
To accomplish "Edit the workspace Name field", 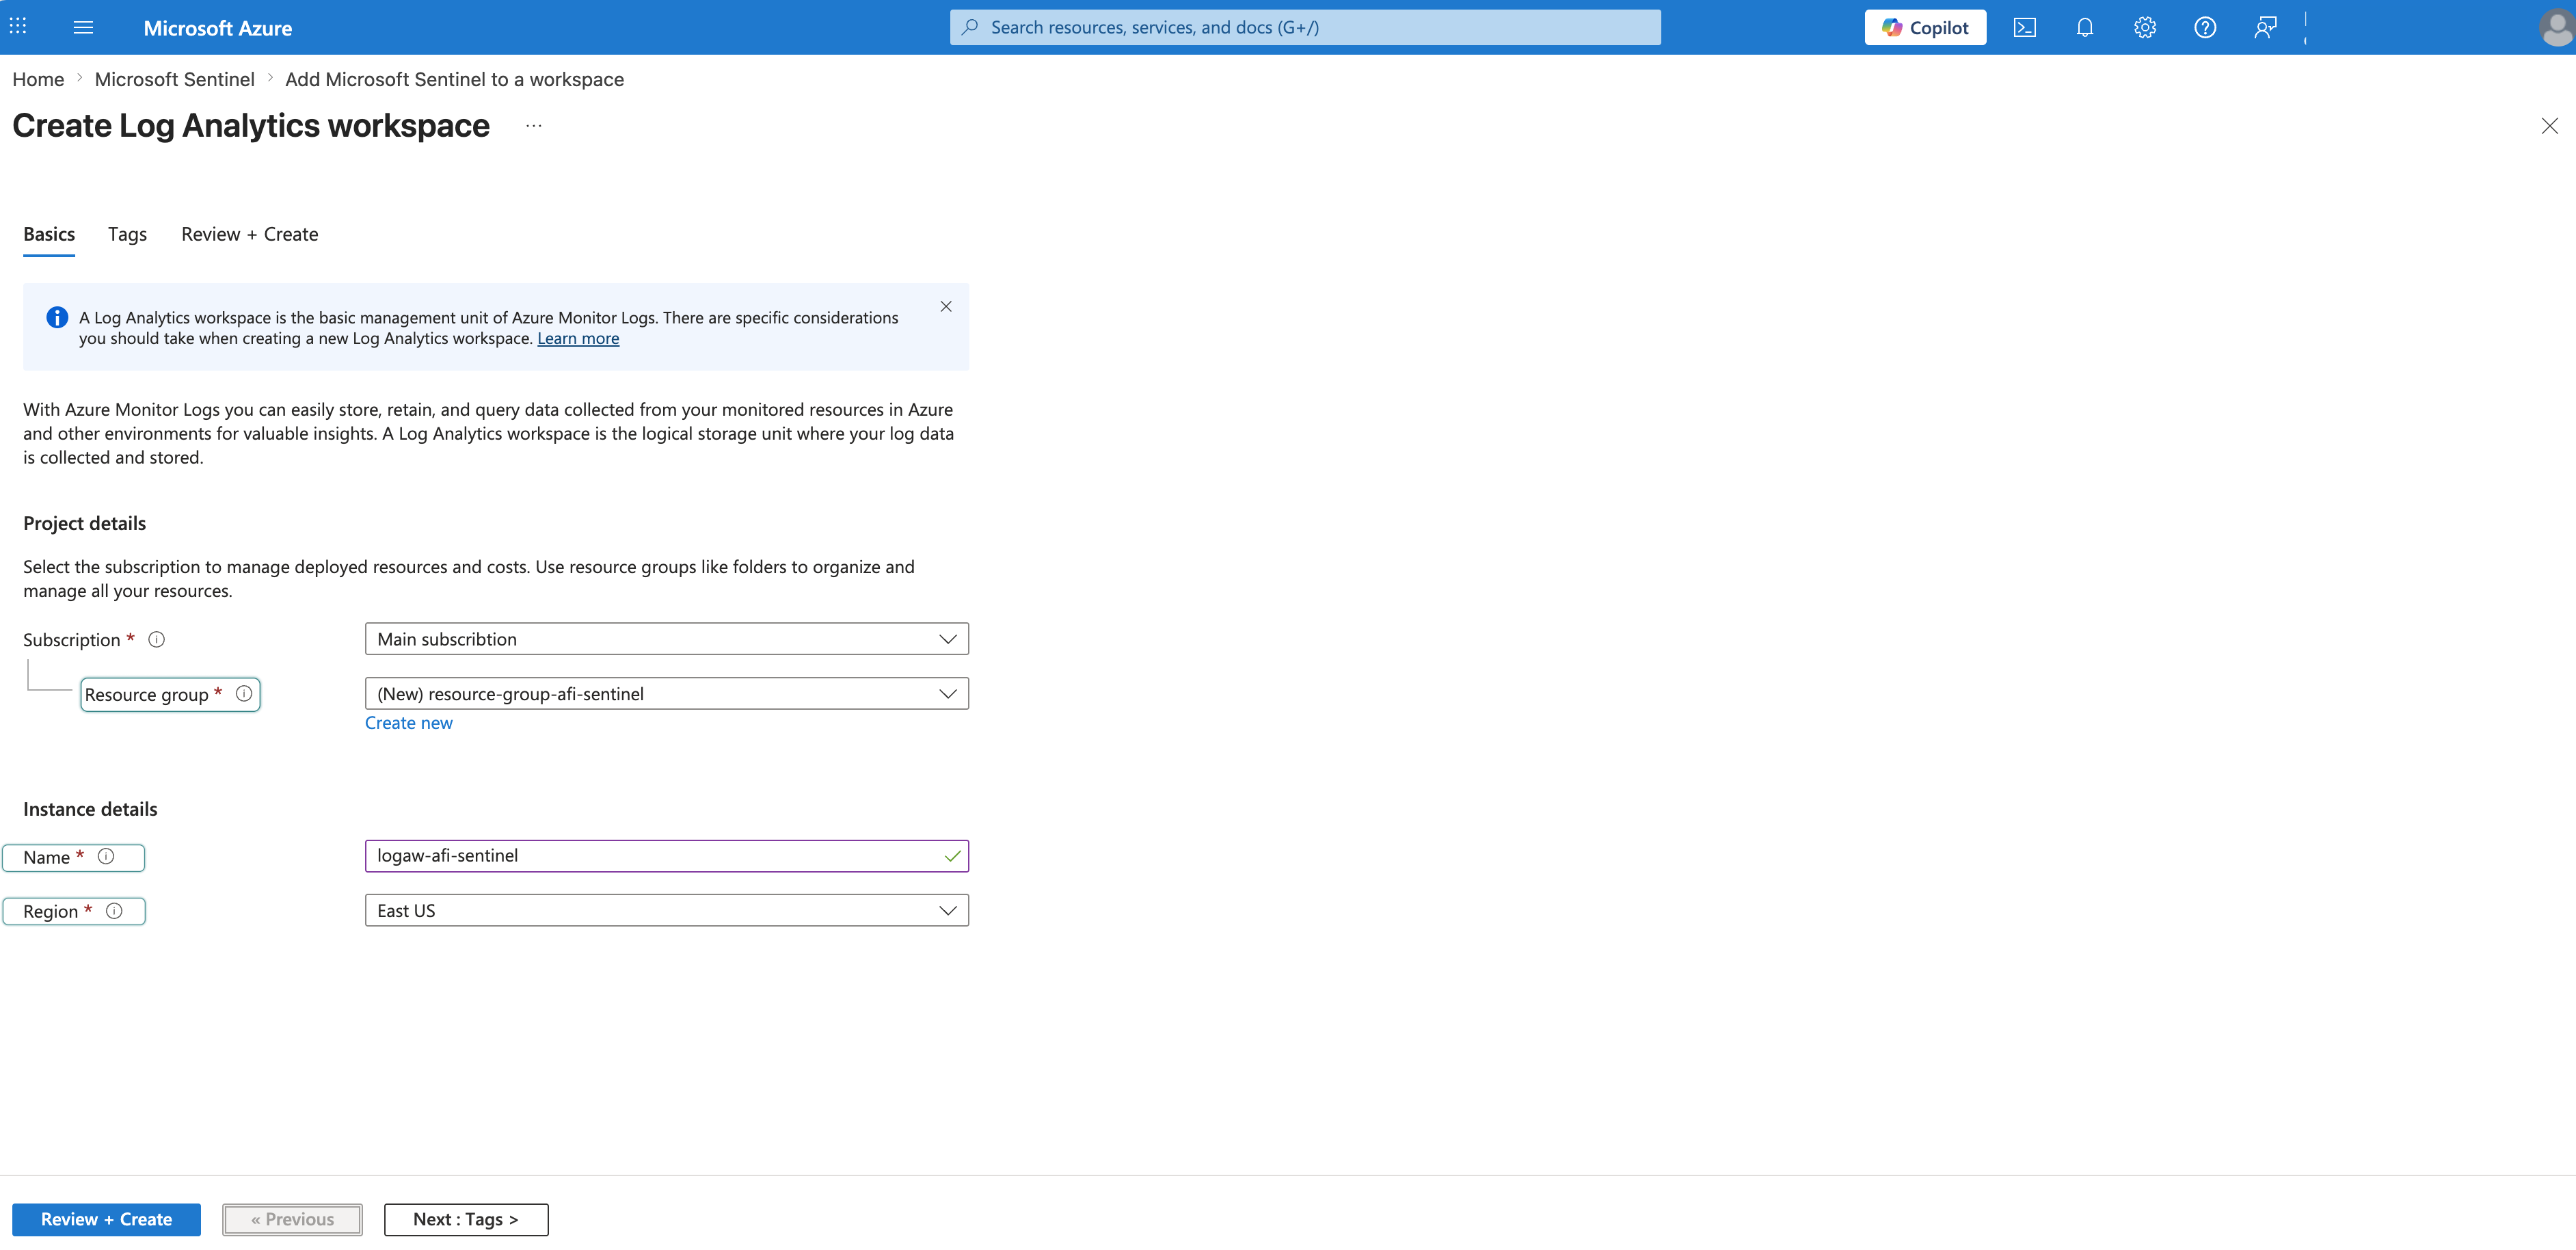I will click(667, 856).
